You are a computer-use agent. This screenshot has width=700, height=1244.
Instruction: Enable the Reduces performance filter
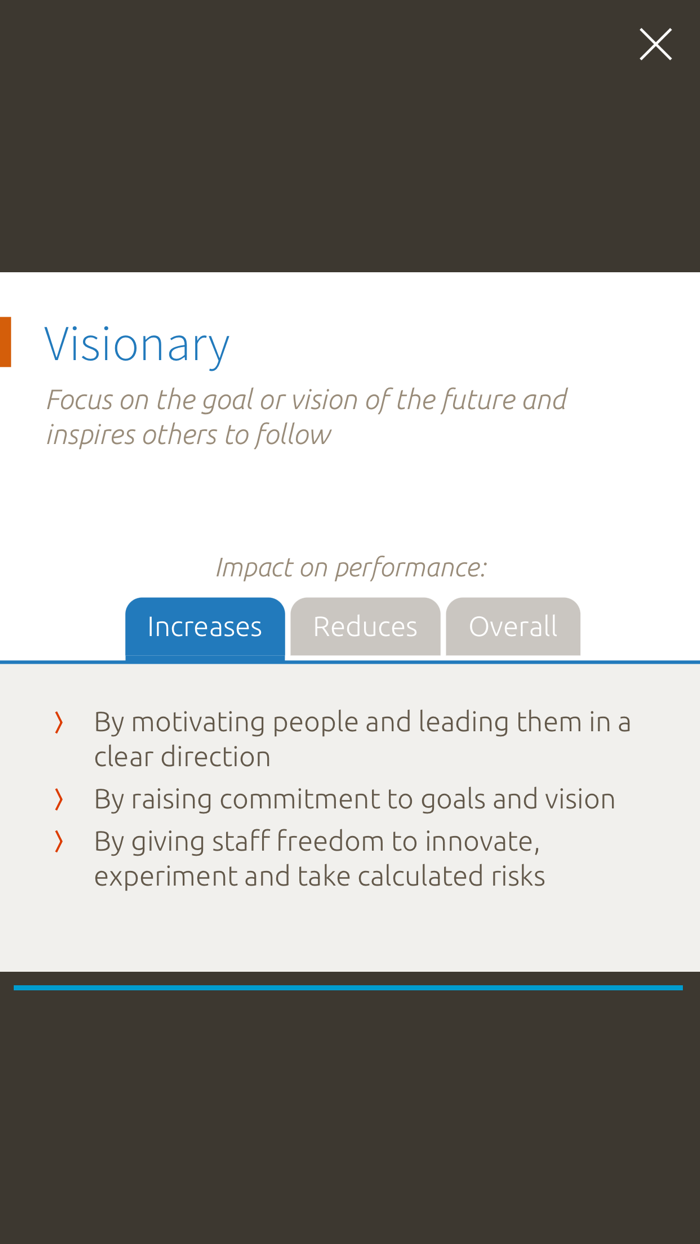coord(365,625)
